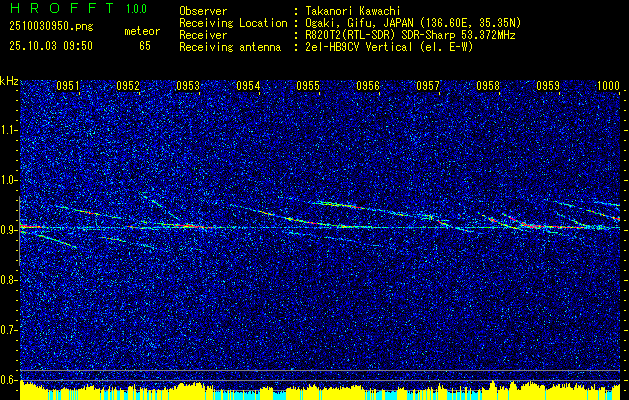Click the 0951 time label
Screen dimensions: 629x400
67,85
